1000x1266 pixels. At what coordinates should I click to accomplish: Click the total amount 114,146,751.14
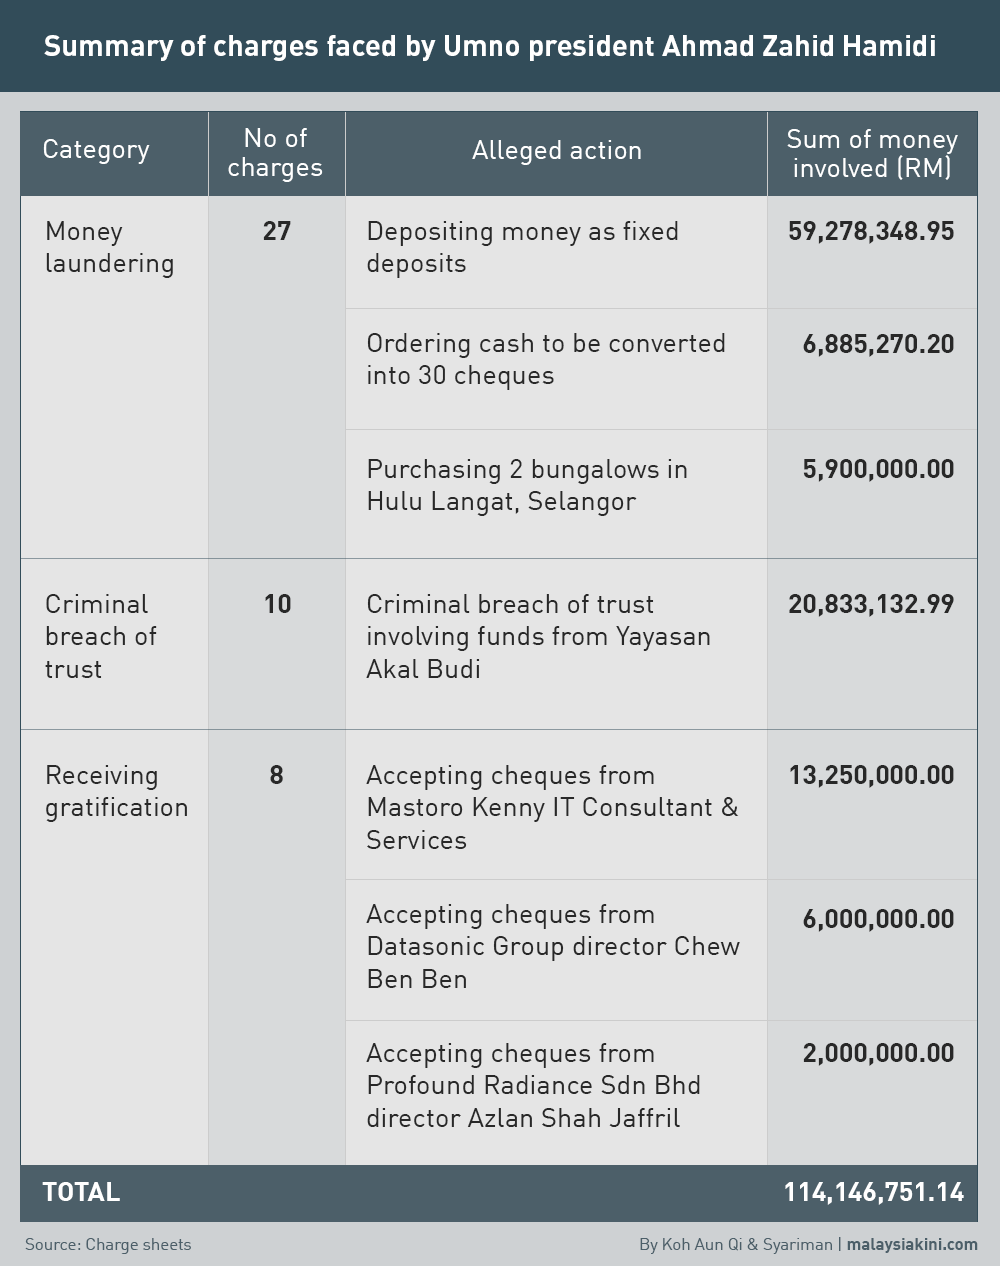click(x=874, y=1192)
